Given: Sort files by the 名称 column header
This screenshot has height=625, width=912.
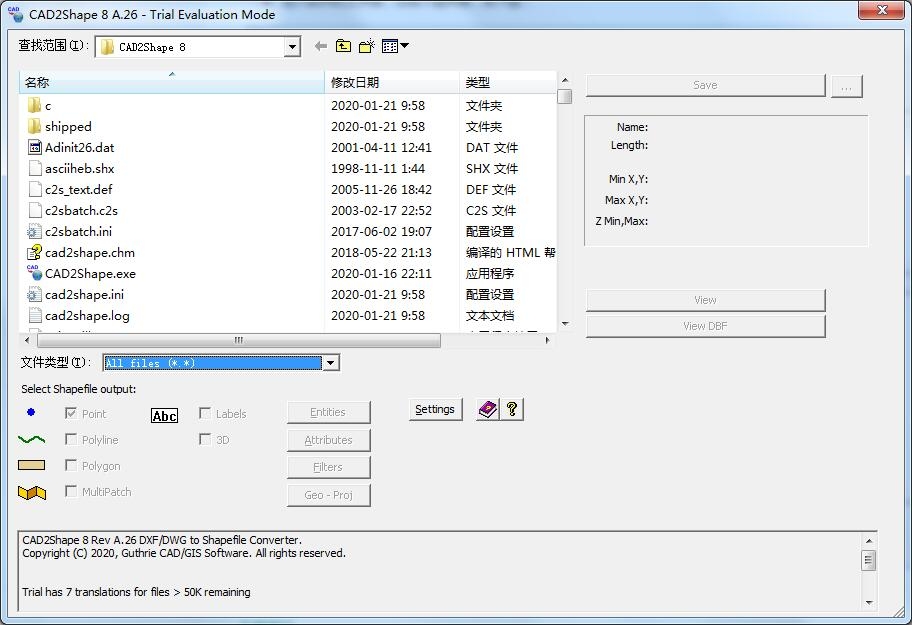Looking at the screenshot, I should (172, 83).
